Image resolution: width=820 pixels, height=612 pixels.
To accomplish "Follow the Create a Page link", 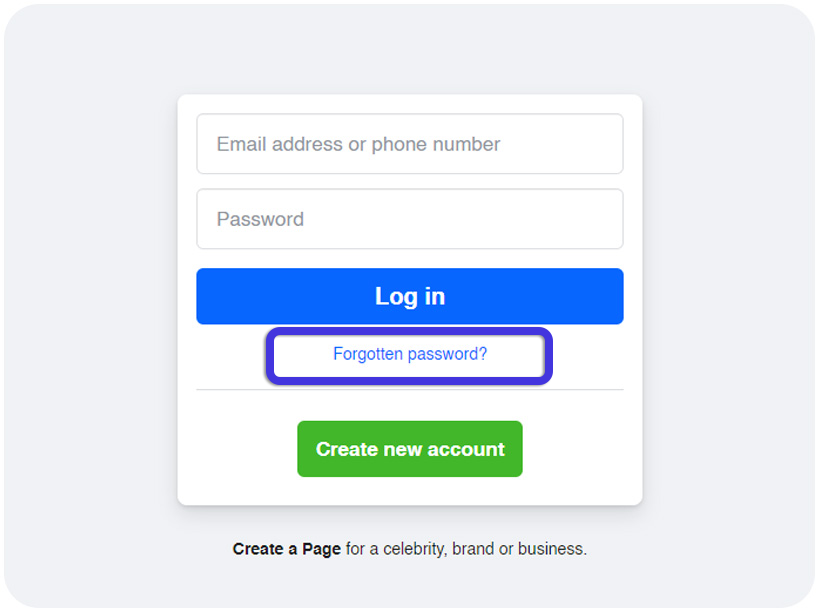I will click(x=287, y=549).
